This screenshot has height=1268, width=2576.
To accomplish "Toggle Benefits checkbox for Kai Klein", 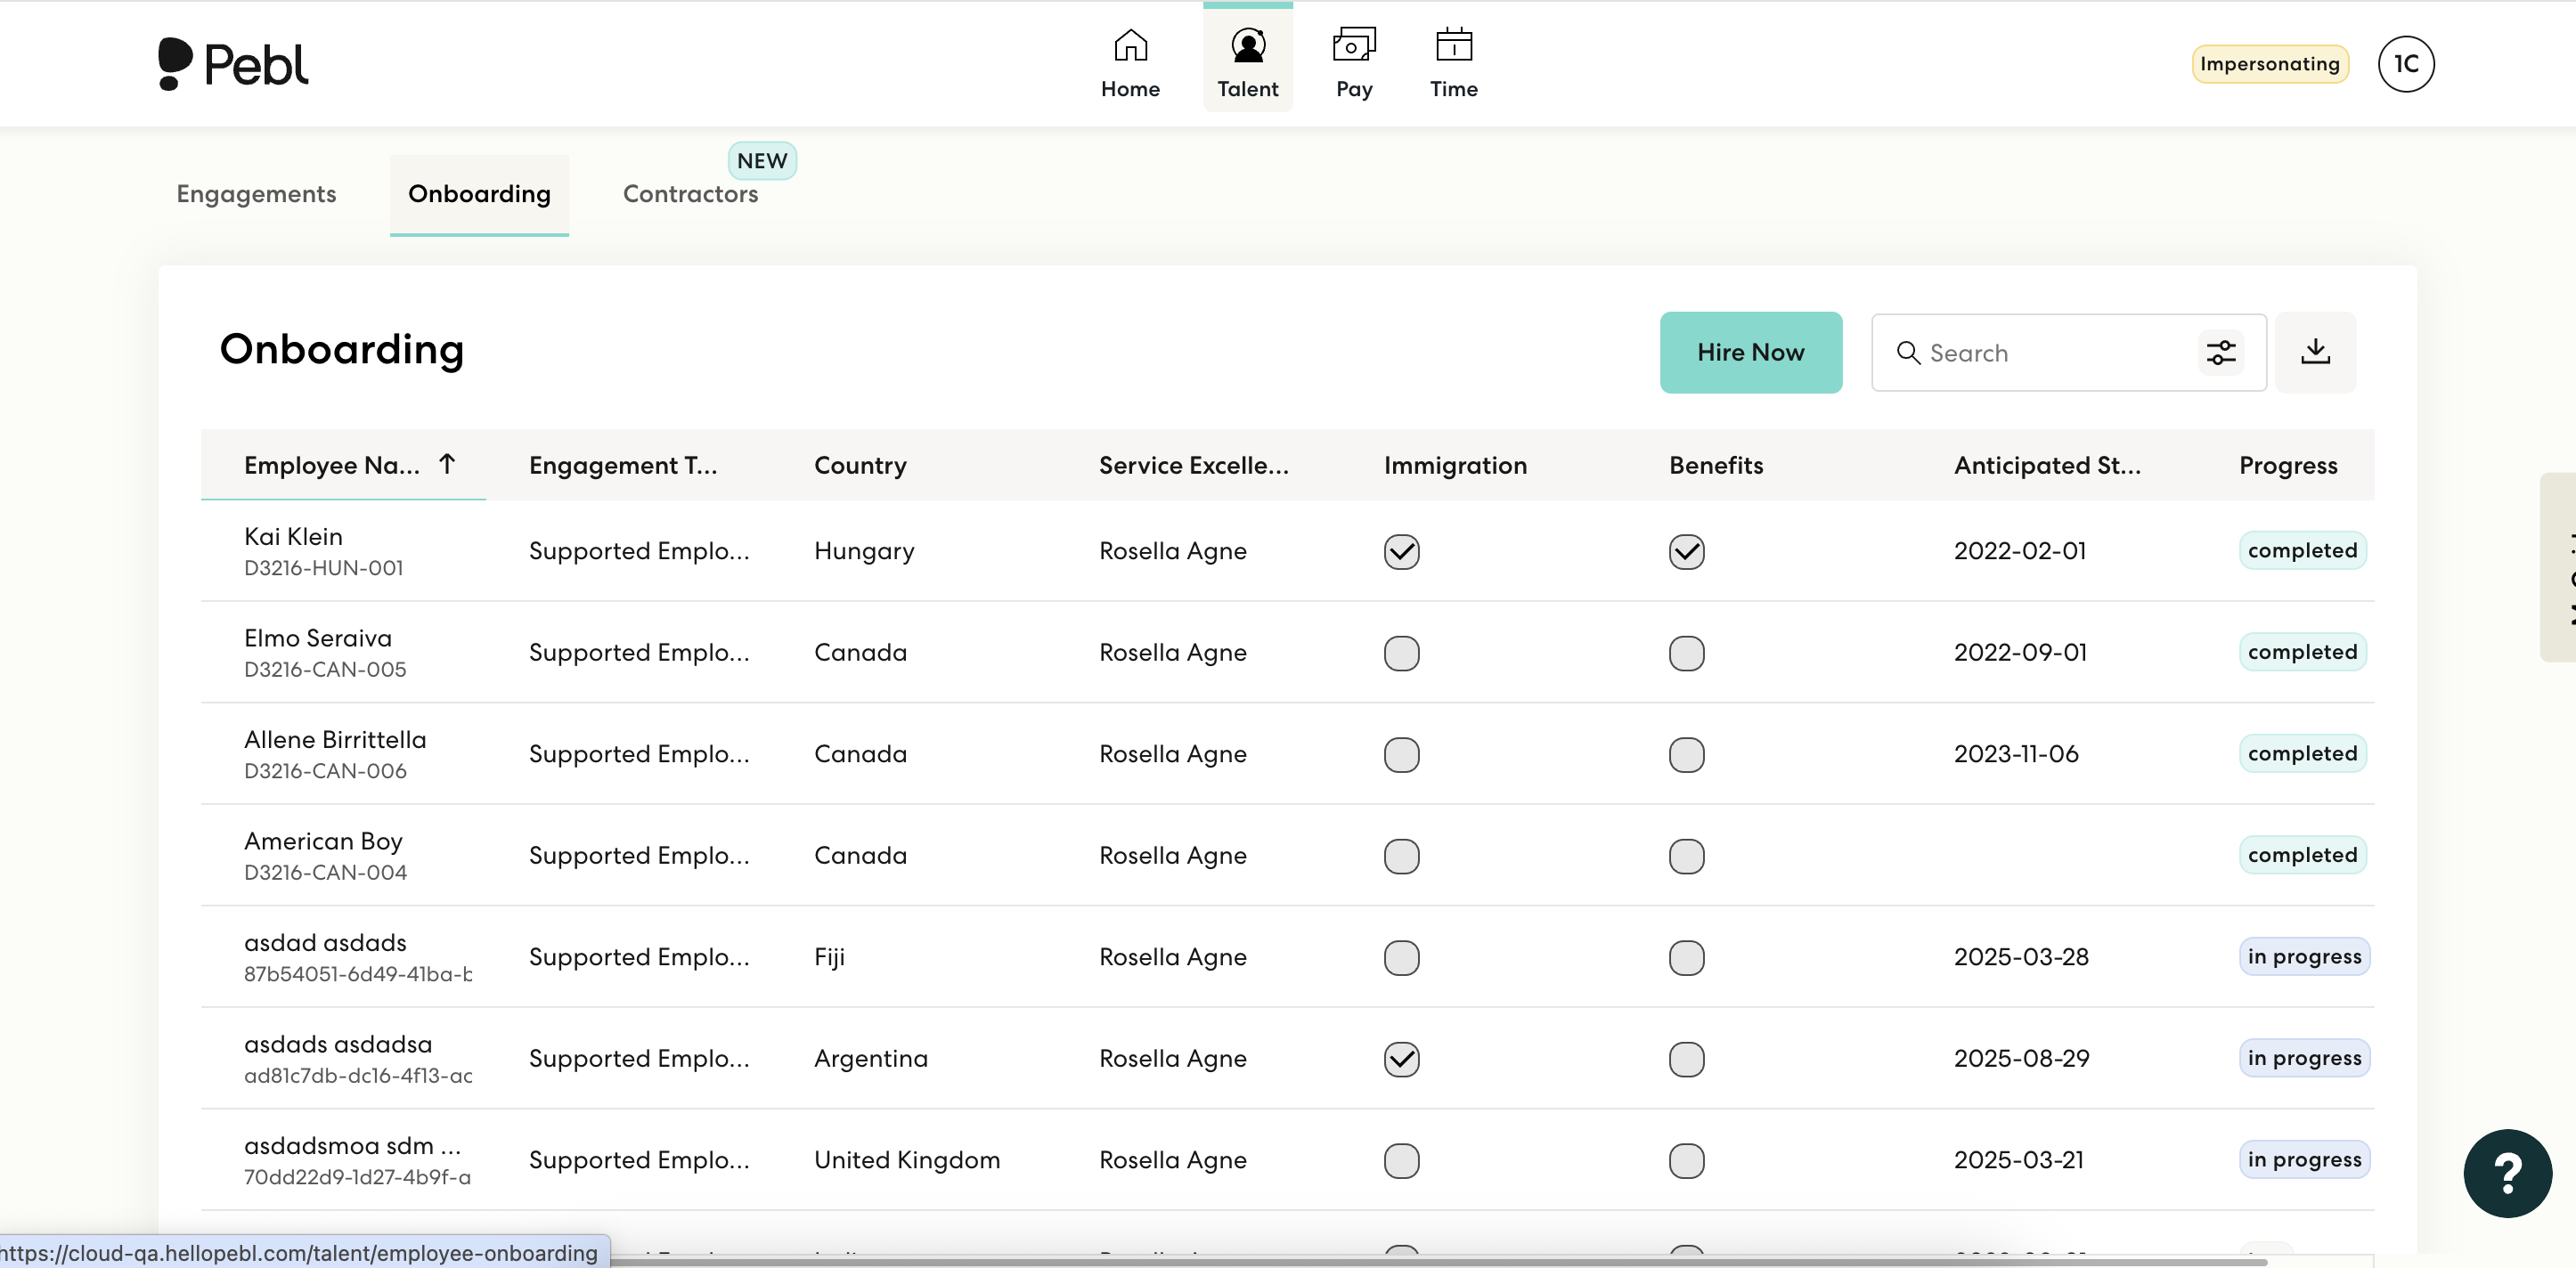I will 1686,551.
